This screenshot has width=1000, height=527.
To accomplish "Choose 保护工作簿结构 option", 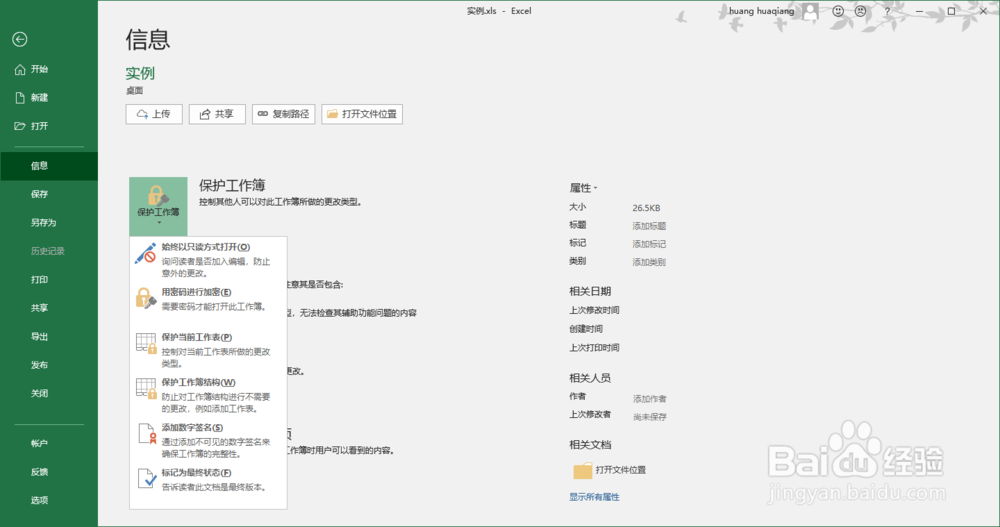I will (208, 395).
